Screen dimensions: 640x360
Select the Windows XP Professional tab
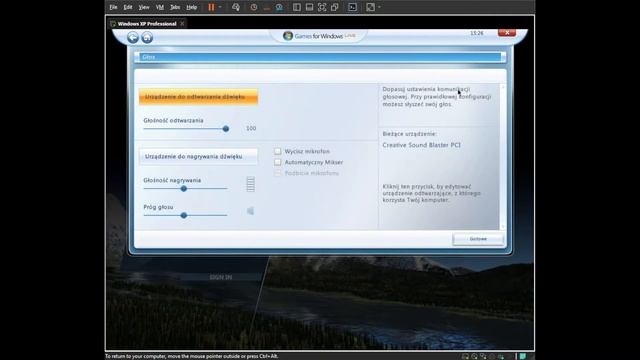click(x=147, y=24)
